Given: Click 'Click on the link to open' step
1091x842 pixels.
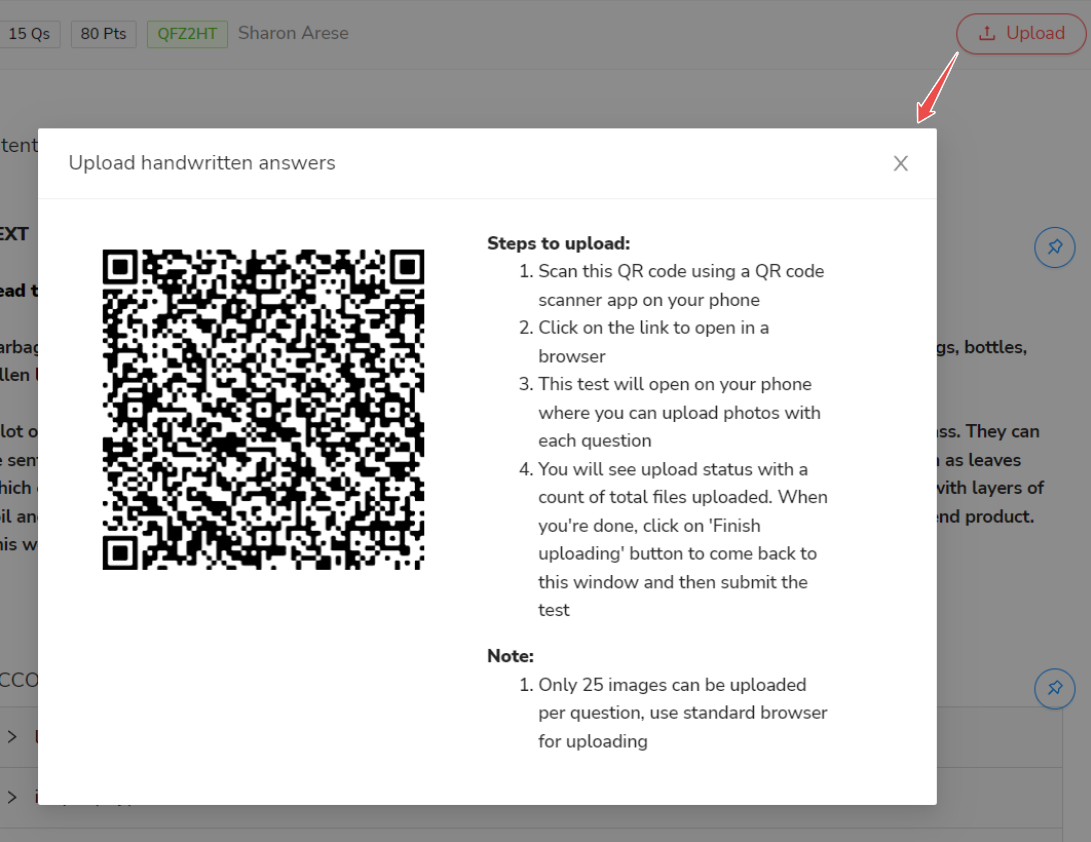Looking at the screenshot, I should [x=653, y=342].
